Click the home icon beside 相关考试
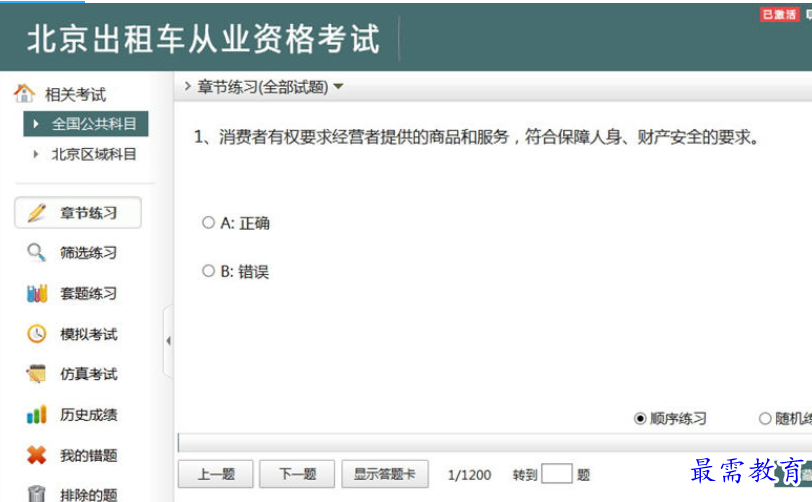The height and width of the screenshot is (502, 812). tap(24, 94)
